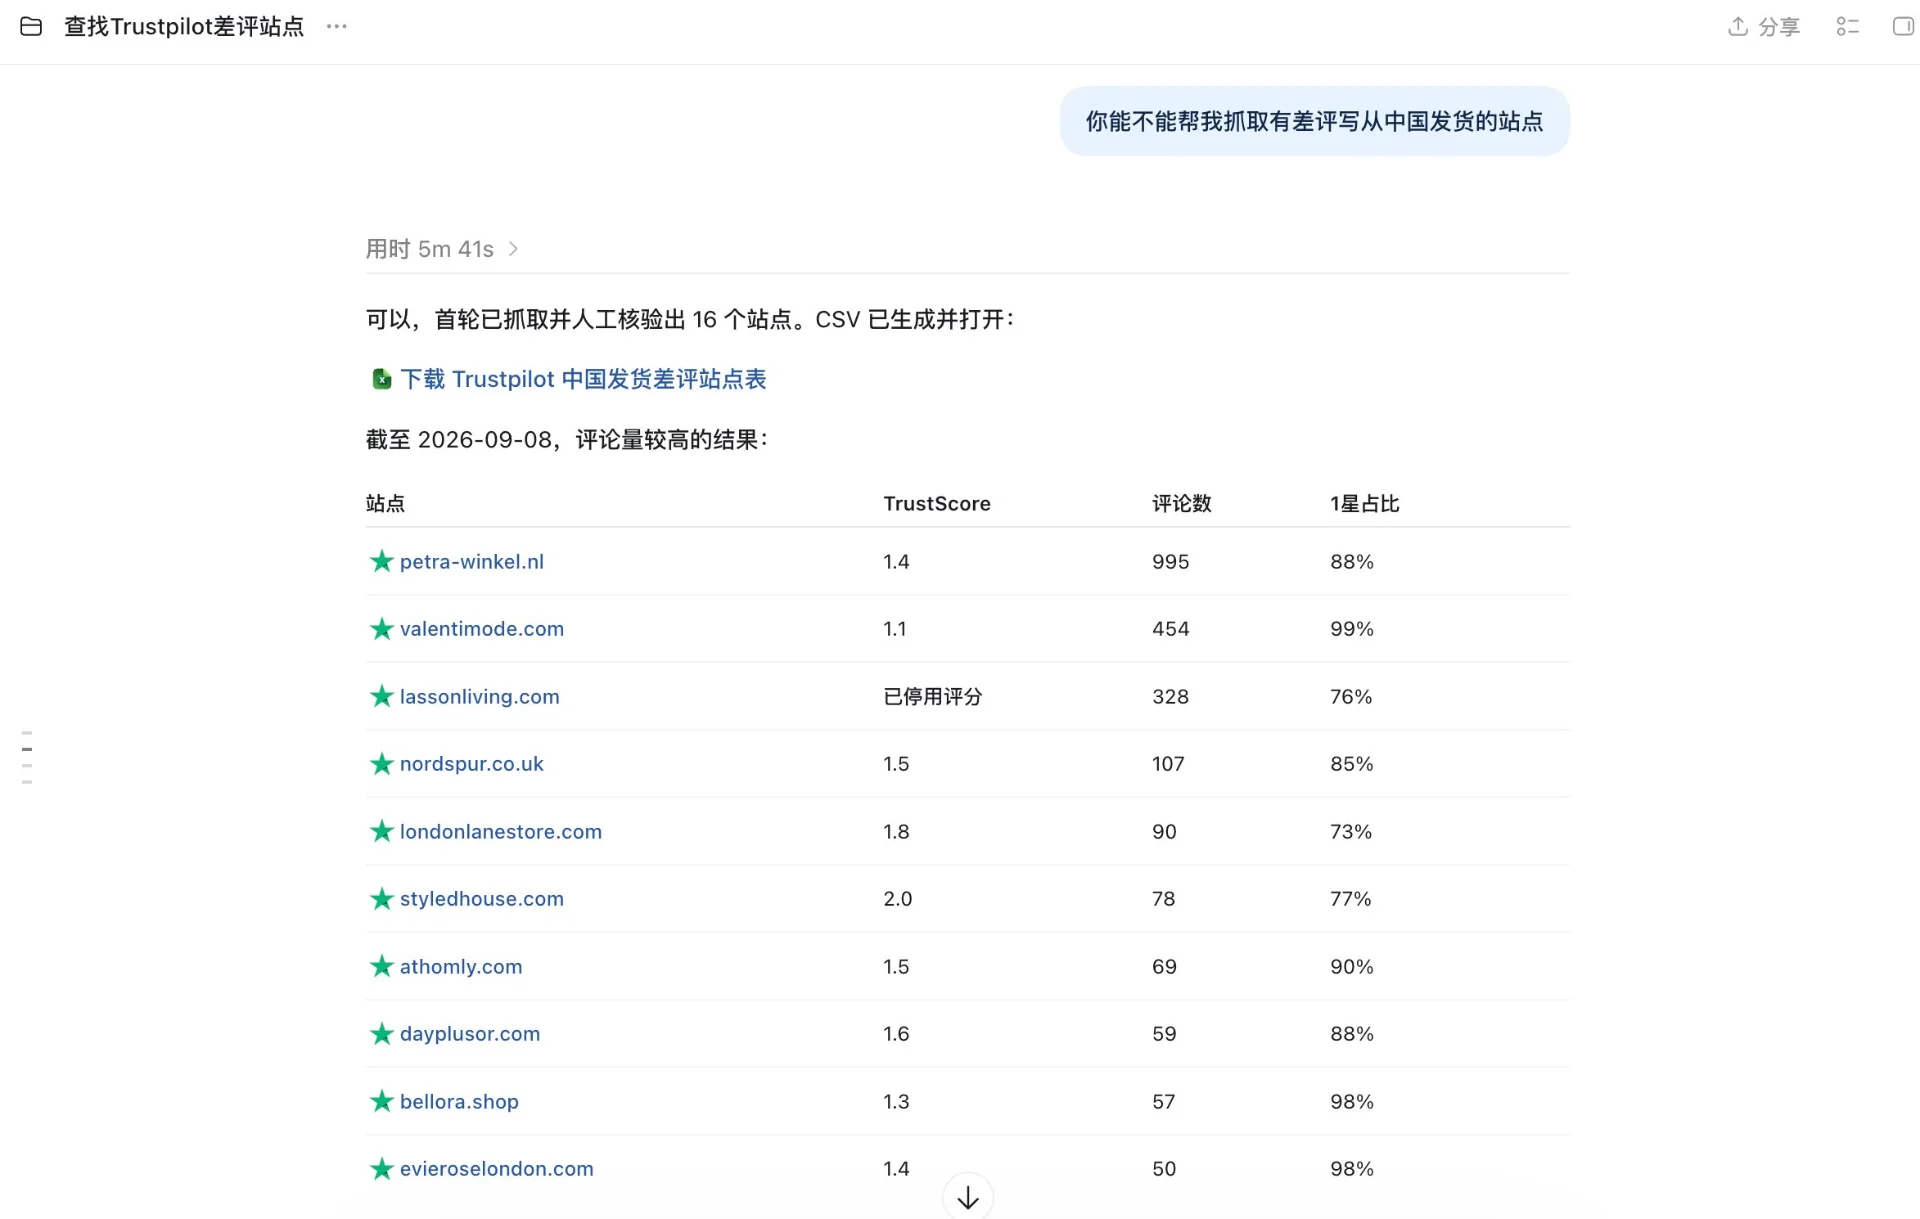Click the CSV file icon before download link
This screenshot has width=1920, height=1219.
(381, 379)
